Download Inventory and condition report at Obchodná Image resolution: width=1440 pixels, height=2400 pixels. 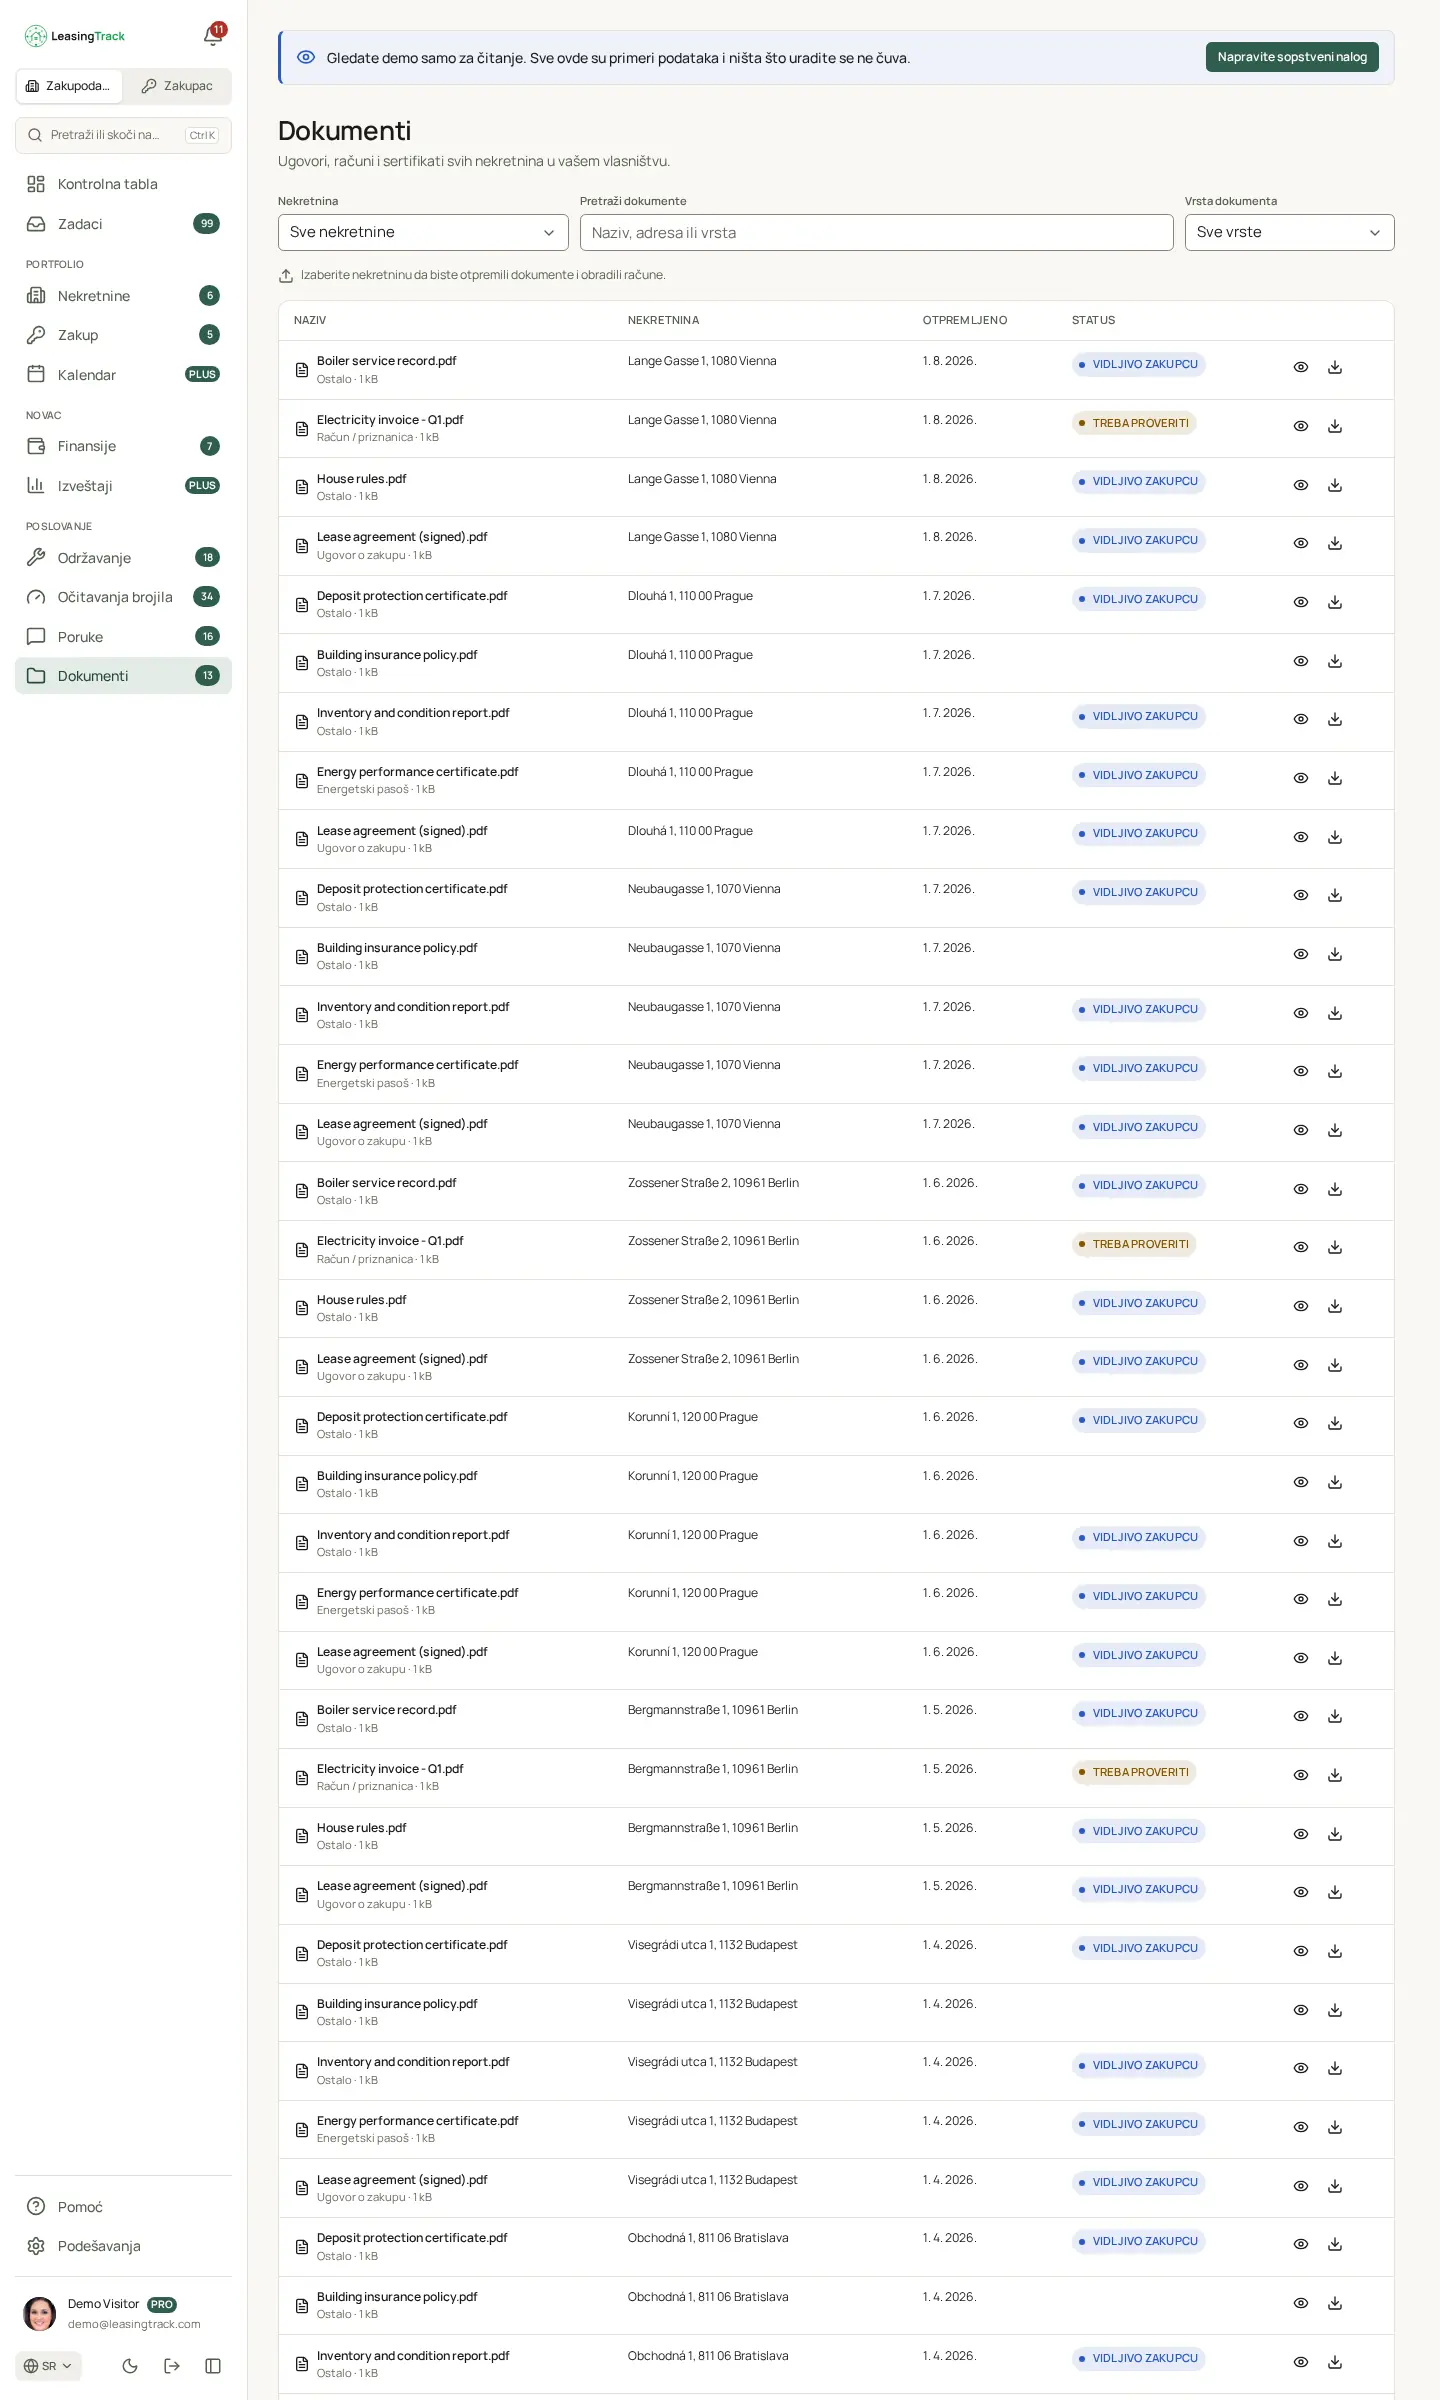(x=1334, y=2362)
